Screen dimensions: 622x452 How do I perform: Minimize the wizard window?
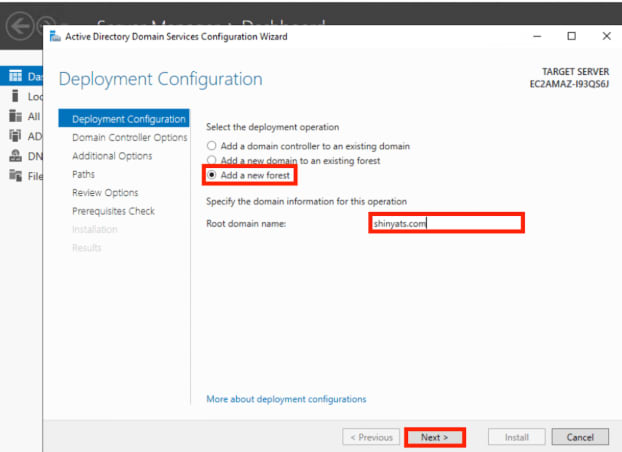click(x=537, y=36)
